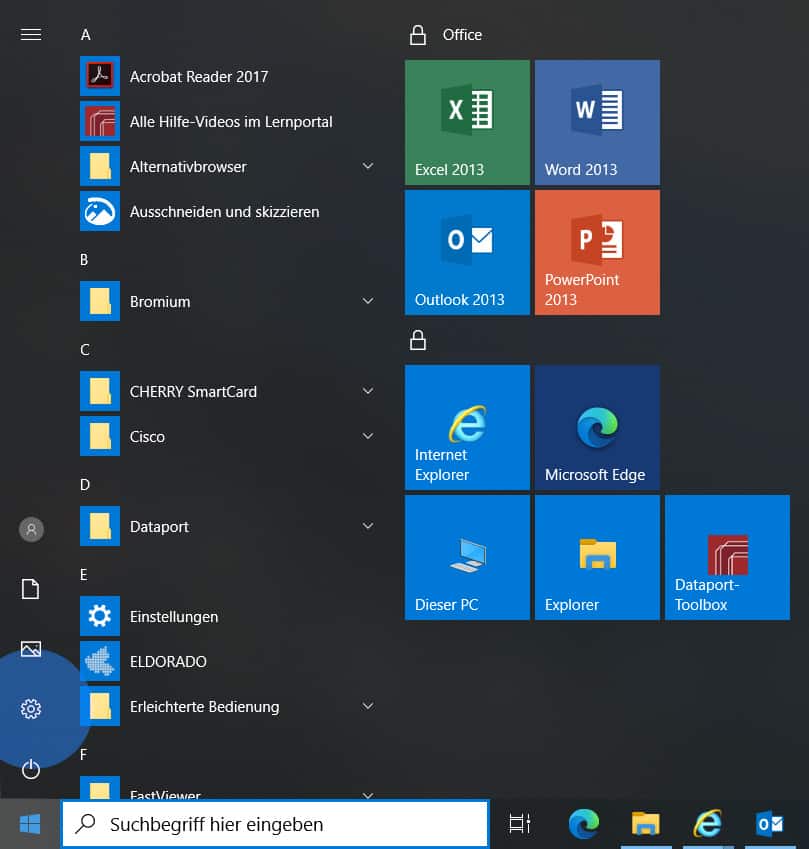The width and height of the screenshot is (809, 849).
Task: Open the Outlook 2013 tile
Action: tap(467, 252)
